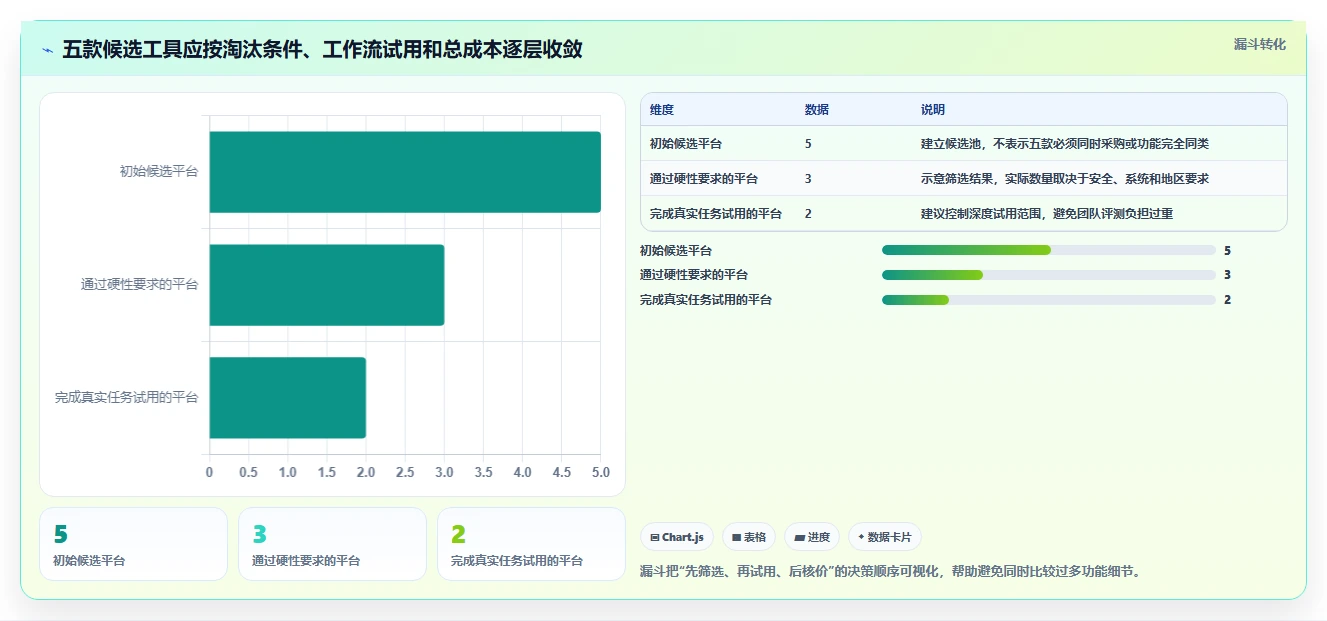Open the stat card showing 3

[x=333, y=544]
